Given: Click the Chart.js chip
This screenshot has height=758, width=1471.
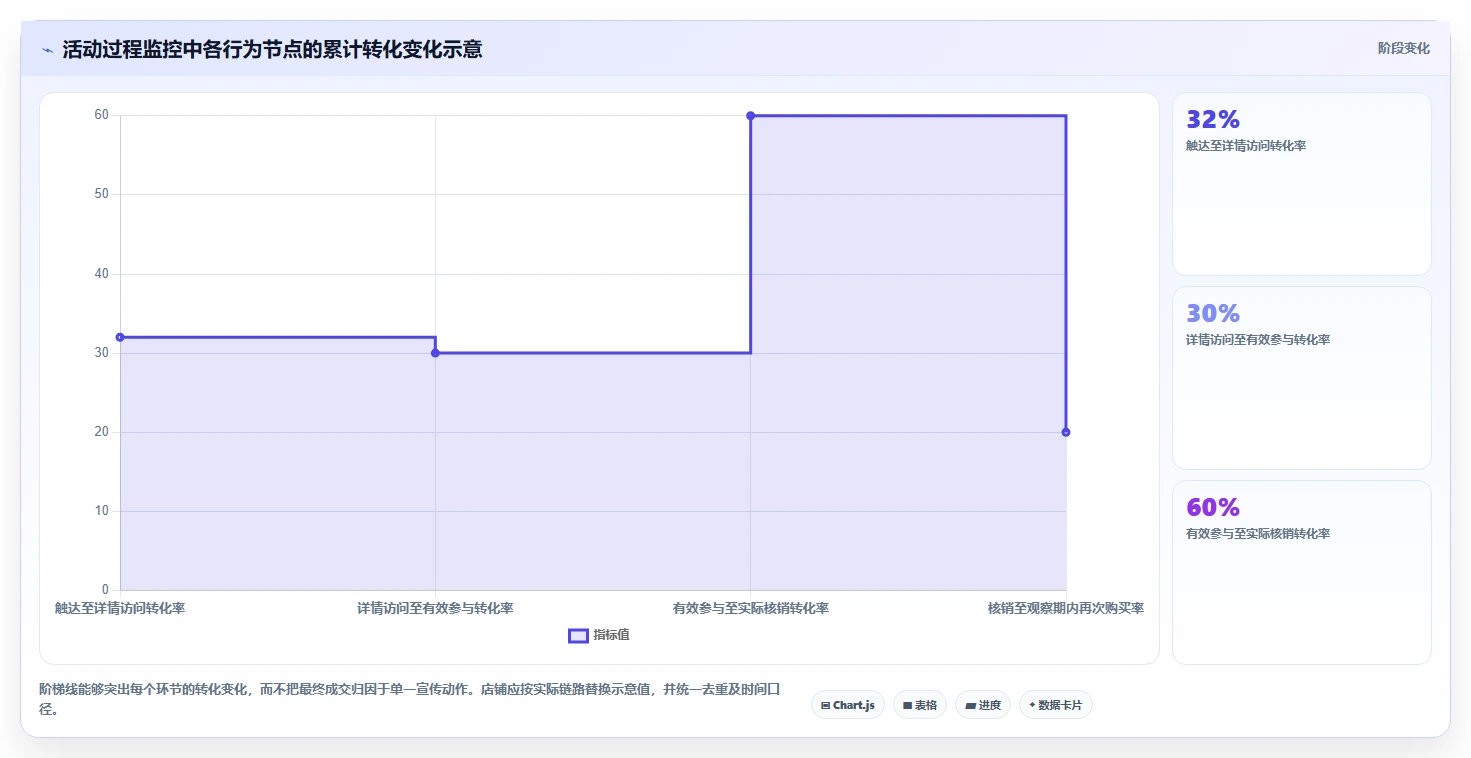Looking at the screenshot, I should [x=847, y=705].
